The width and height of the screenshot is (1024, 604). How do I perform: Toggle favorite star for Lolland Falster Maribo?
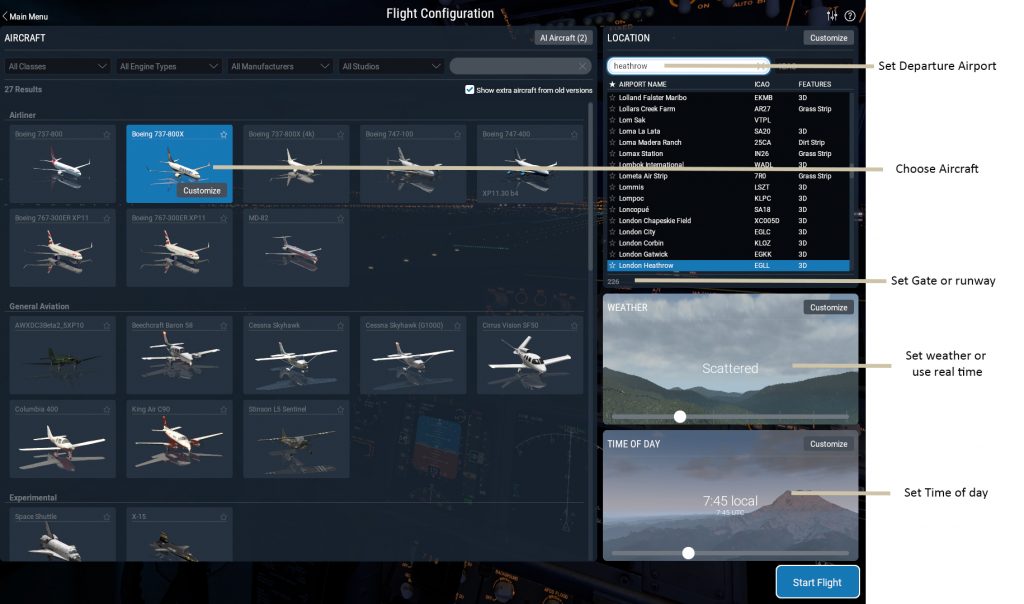pyautogui.click(x=612, y=98)
